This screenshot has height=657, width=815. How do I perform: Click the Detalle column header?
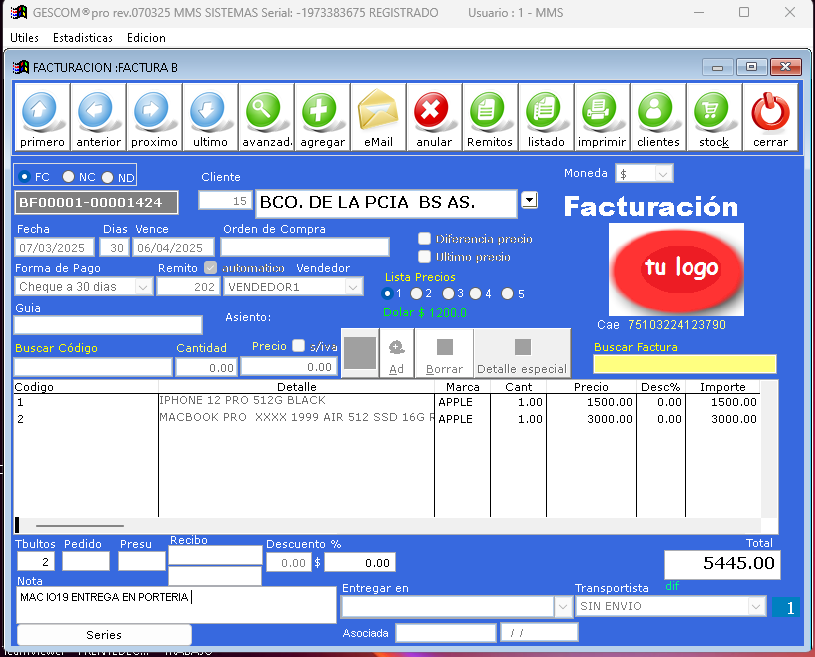(x=296, y=387)
